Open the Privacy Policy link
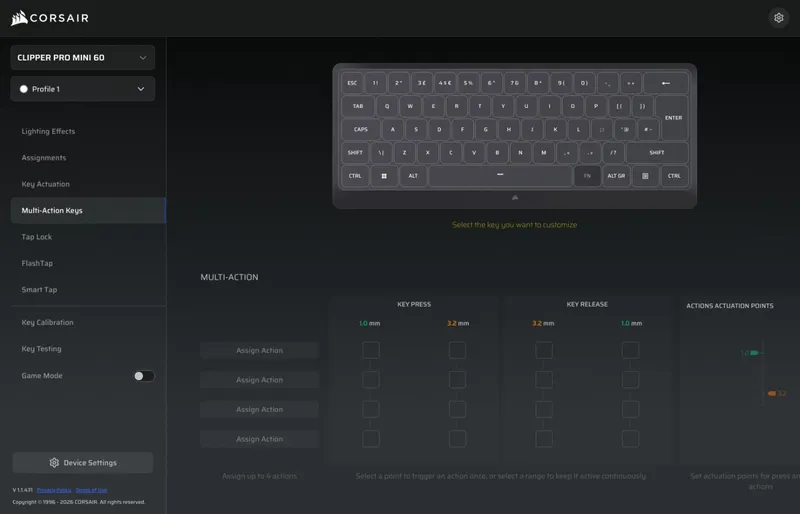800x514 pixels. coord(54,490)
